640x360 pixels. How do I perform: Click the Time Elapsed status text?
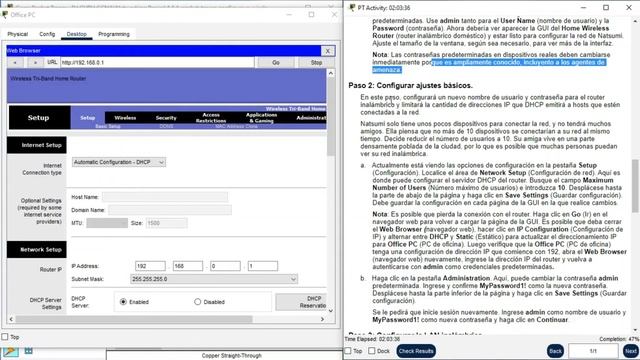(372, 339)
